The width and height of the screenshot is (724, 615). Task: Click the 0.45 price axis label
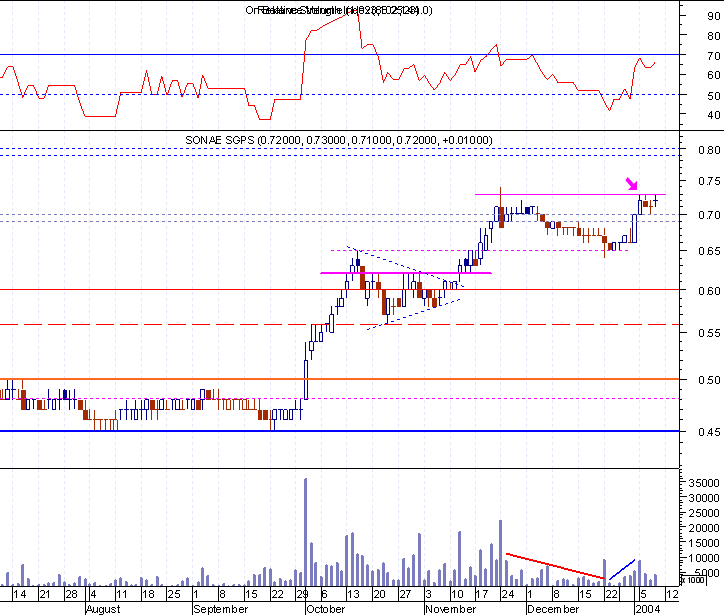(709, 432)
